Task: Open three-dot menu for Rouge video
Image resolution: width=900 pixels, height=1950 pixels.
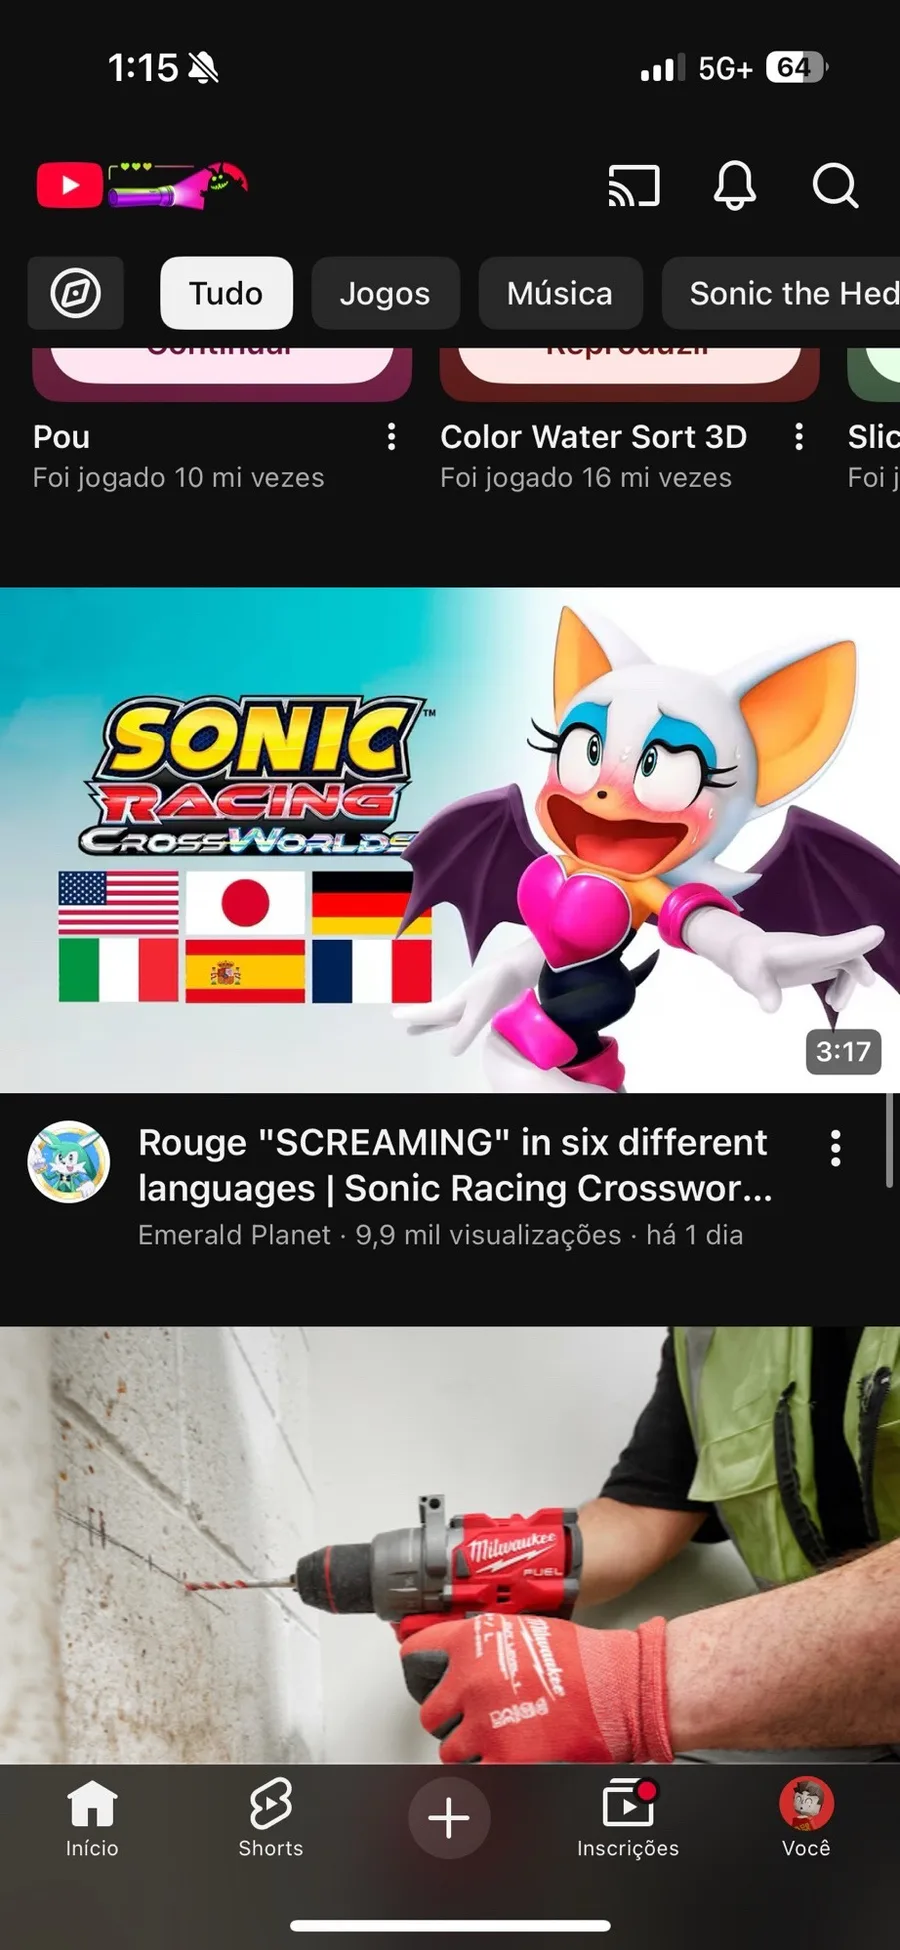Action: point(835,1148)
